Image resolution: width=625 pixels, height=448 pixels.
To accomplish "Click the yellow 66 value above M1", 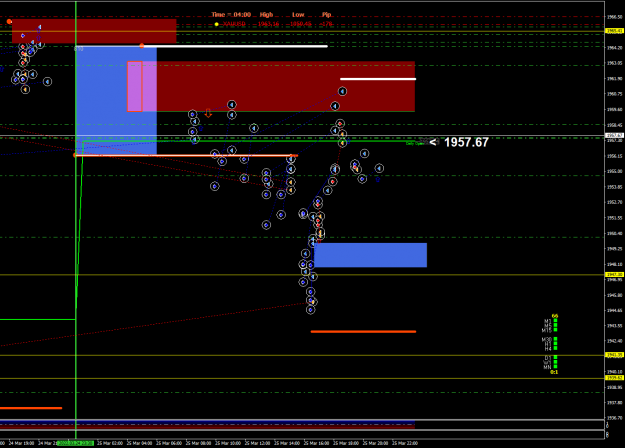I will 555,316.
